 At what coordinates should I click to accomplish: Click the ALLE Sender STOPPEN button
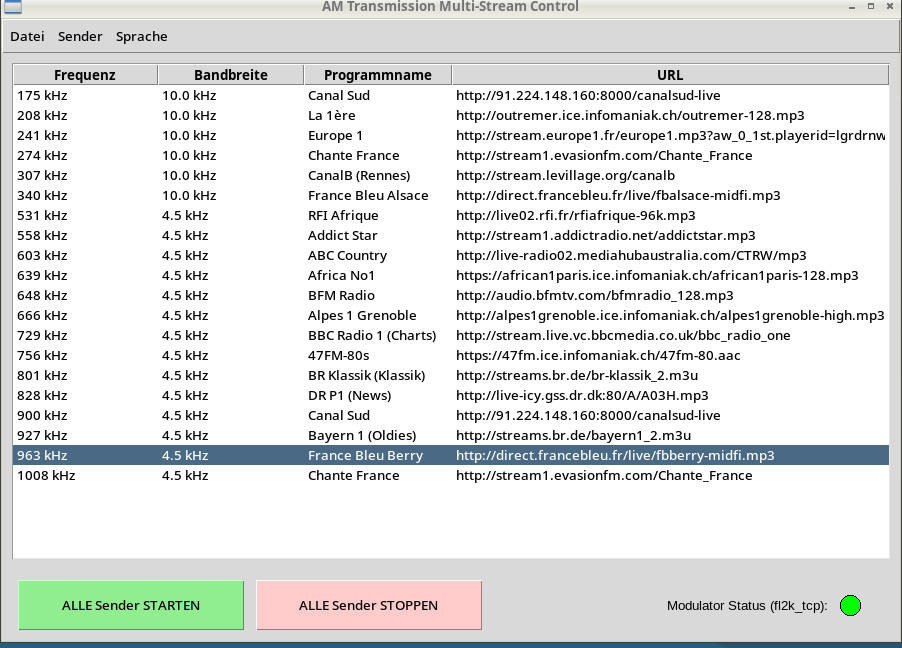click(369, 605)
